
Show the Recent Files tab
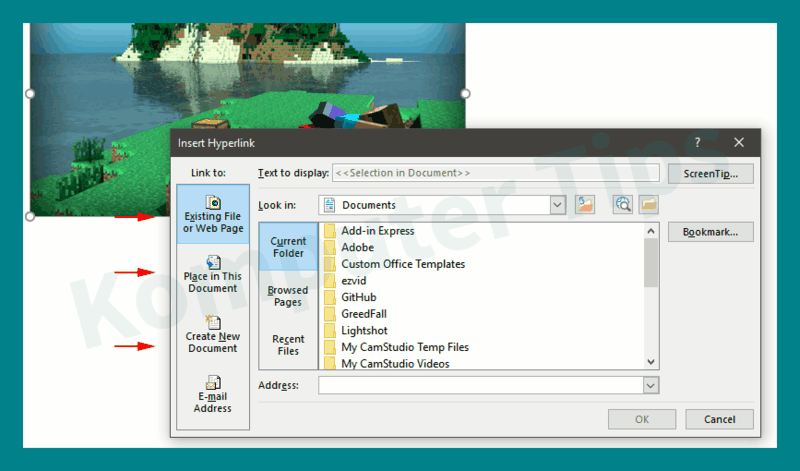[x=288, y=345]
